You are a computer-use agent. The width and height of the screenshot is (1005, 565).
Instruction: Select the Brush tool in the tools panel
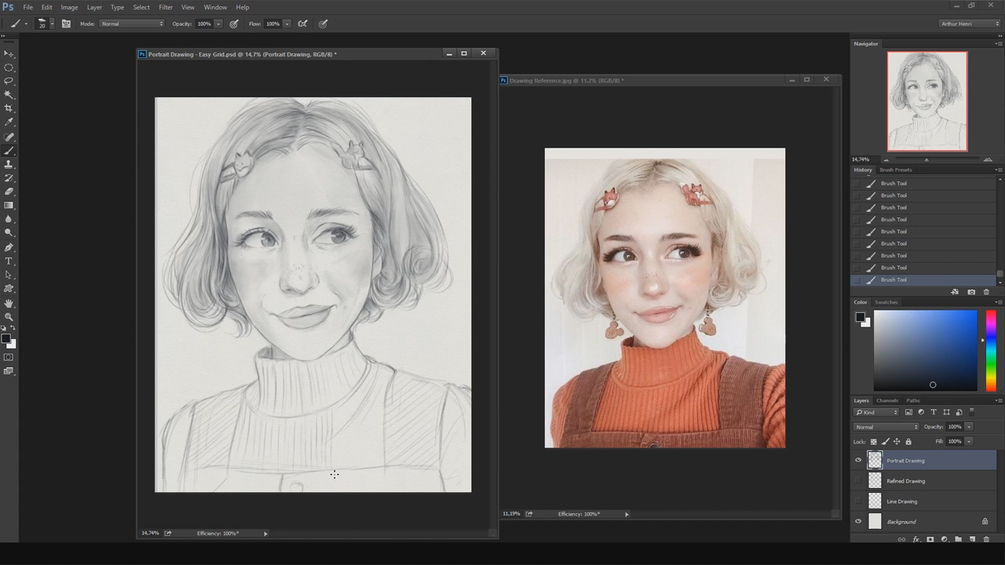point(8,151)
